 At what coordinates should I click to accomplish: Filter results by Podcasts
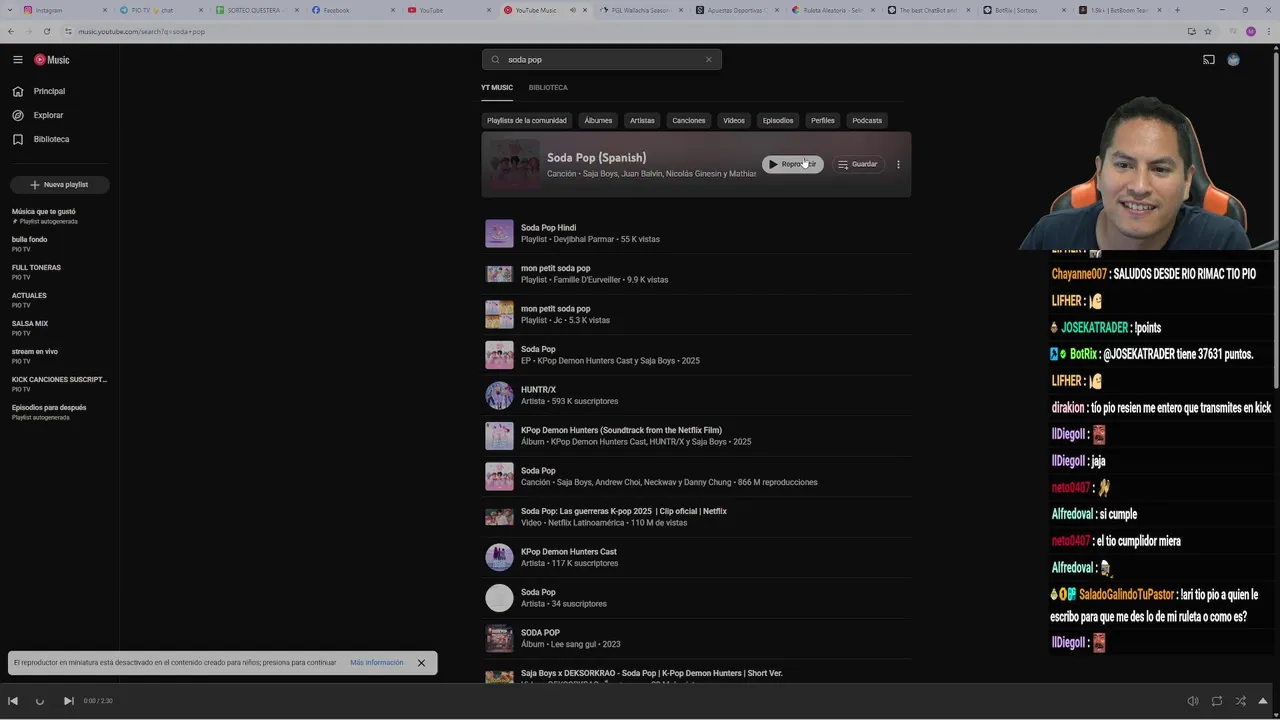[867, 121]
